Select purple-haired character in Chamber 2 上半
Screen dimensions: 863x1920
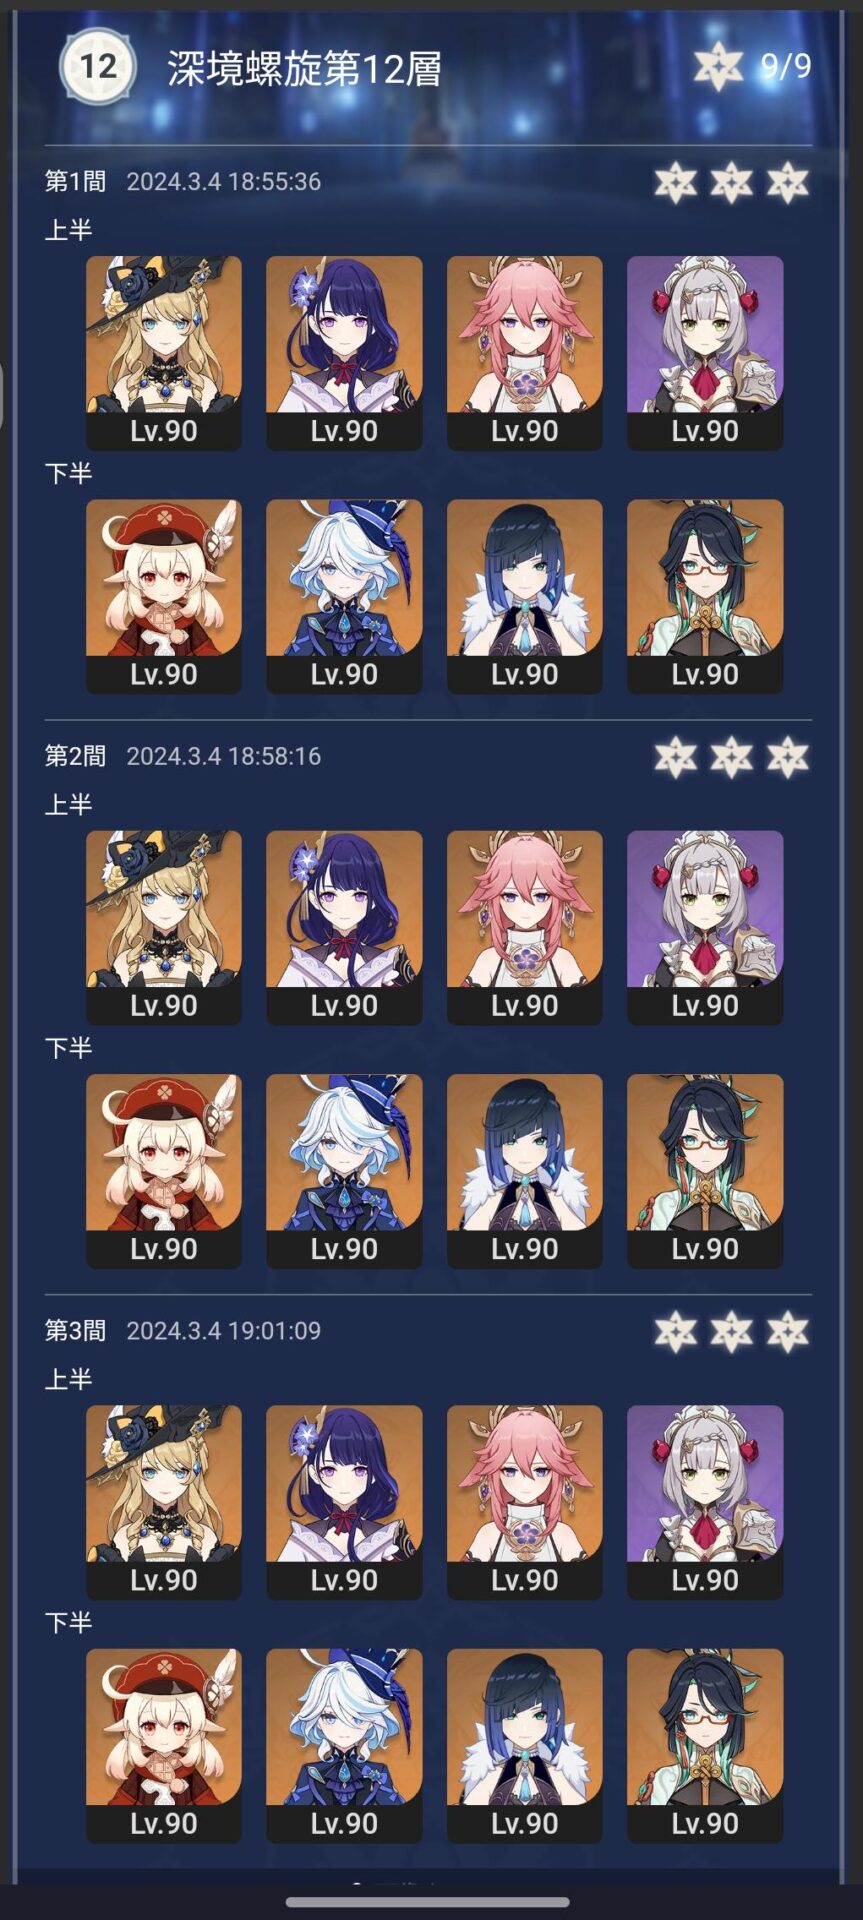tap(344, 927)
